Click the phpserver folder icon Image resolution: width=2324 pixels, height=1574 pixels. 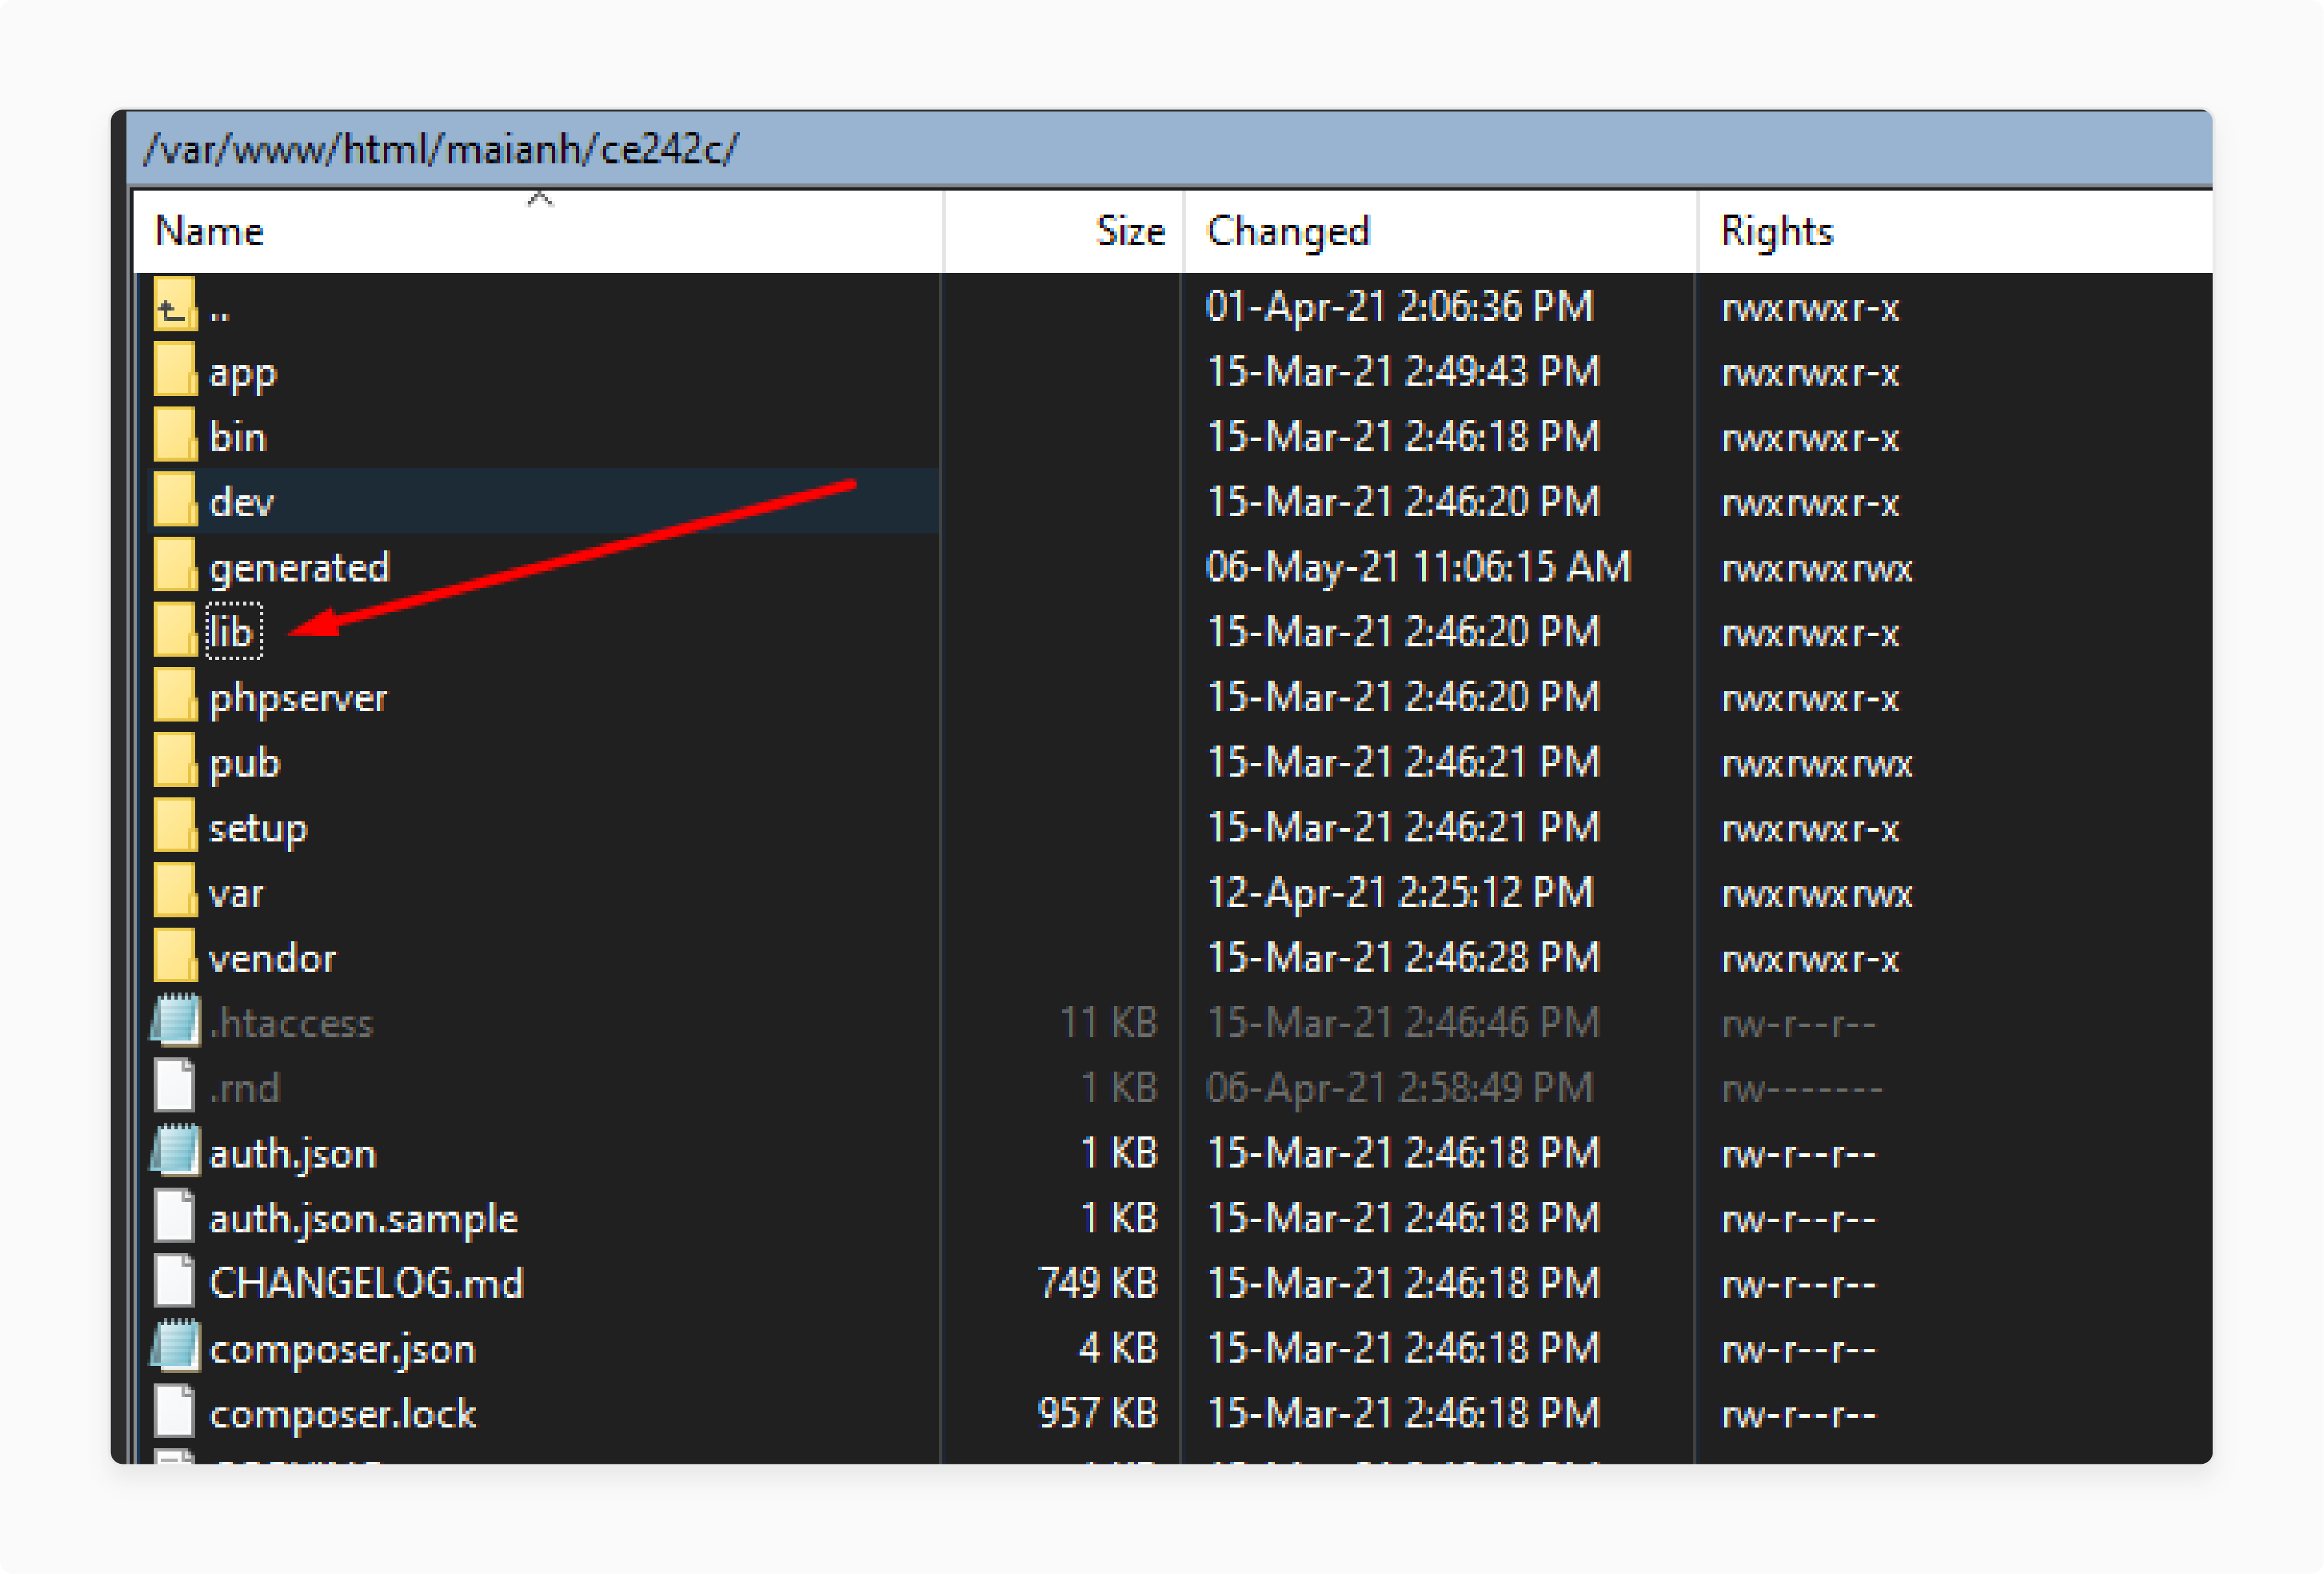[x=175, y=696]
